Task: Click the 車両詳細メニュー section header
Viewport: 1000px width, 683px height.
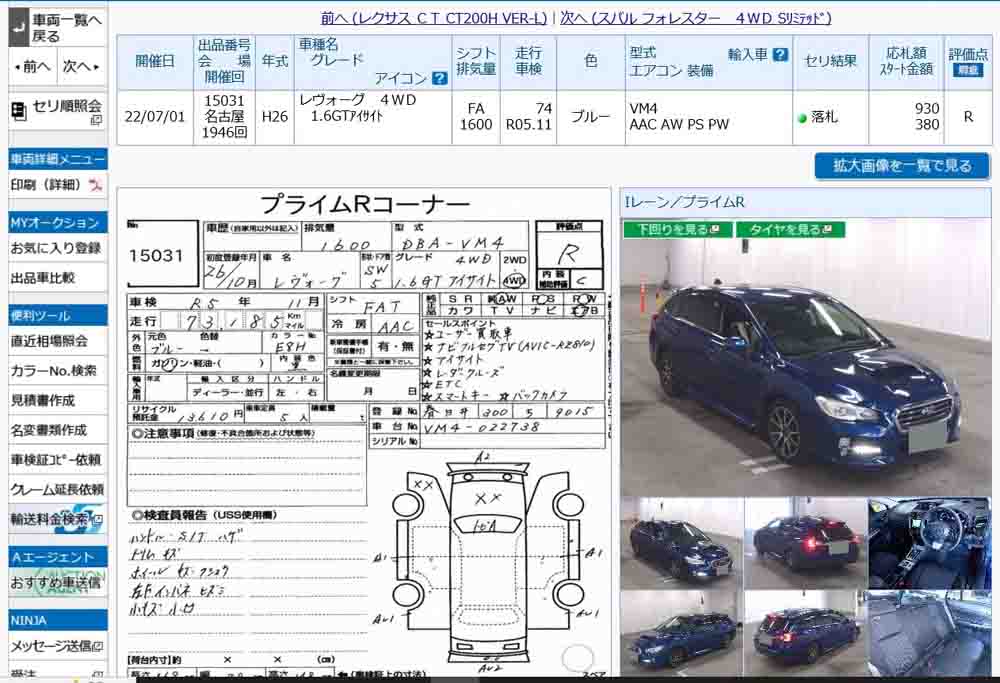Action: pyautogui.click(x=58, y=159)
